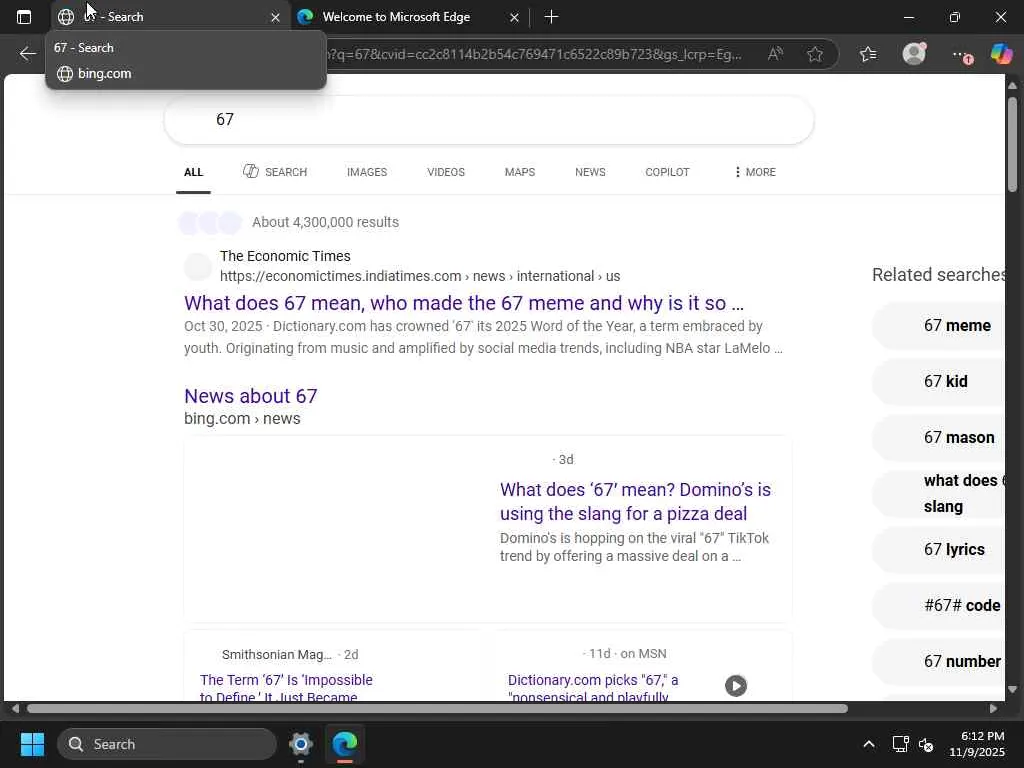Click the horizontal scroll-right arrow
The image size is (1024, 768).
point(993,709)
